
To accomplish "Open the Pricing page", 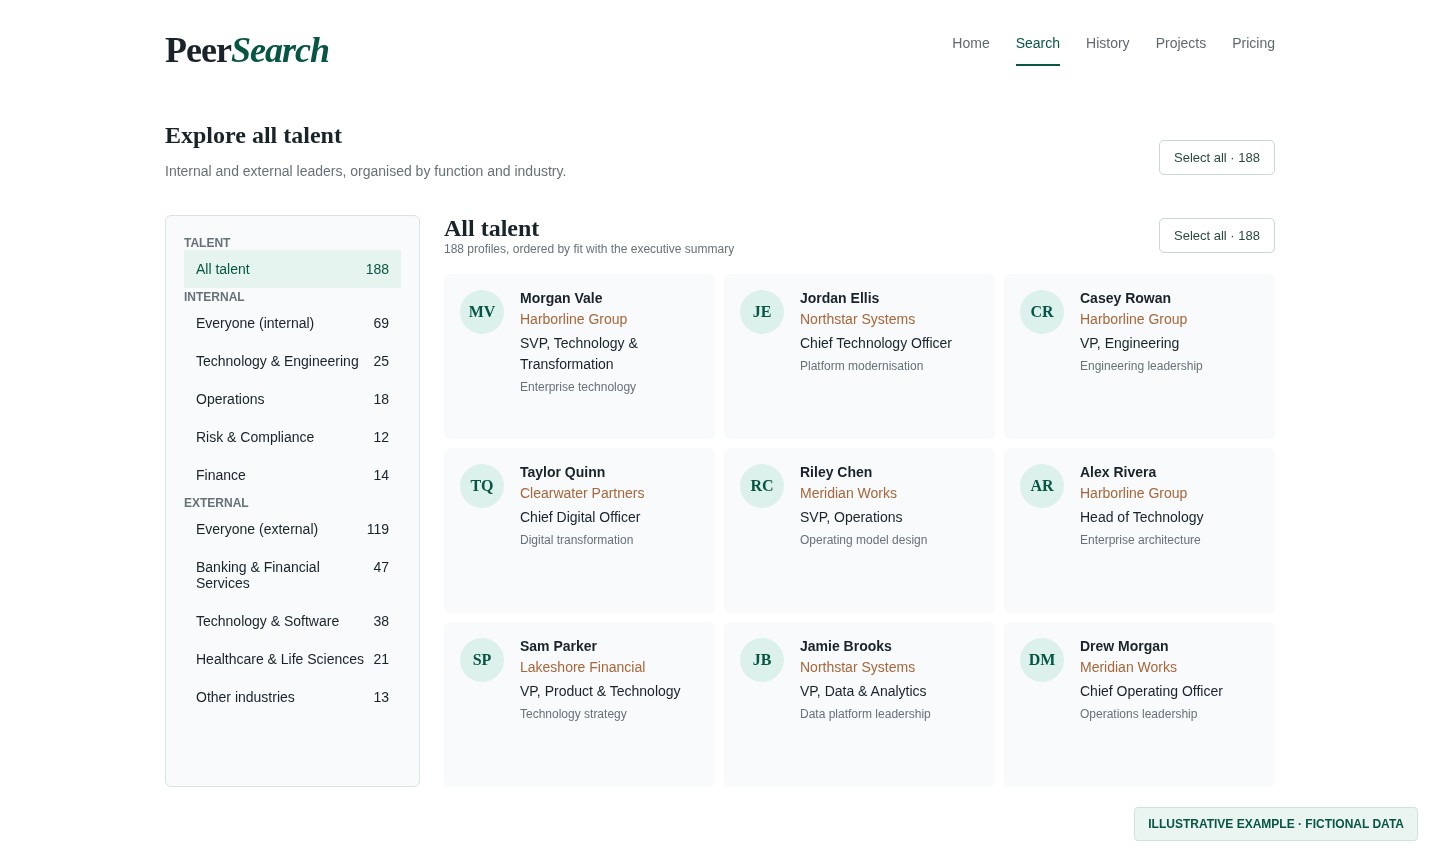I will 1253,43.
